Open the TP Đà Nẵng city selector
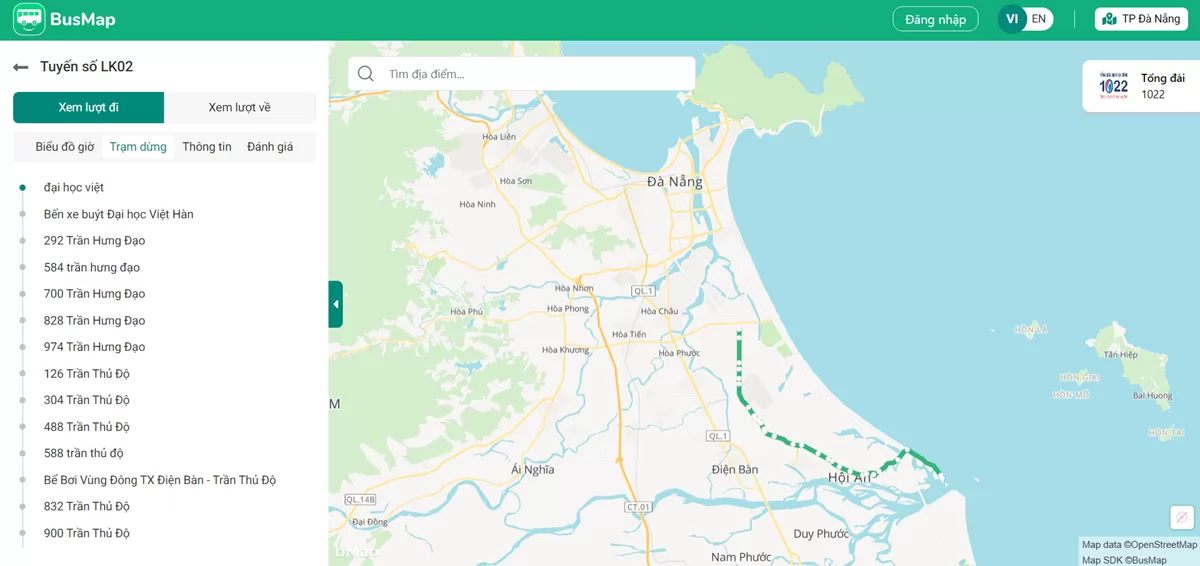This screenshot has width=1200, height=566. tap(1141, 19)
